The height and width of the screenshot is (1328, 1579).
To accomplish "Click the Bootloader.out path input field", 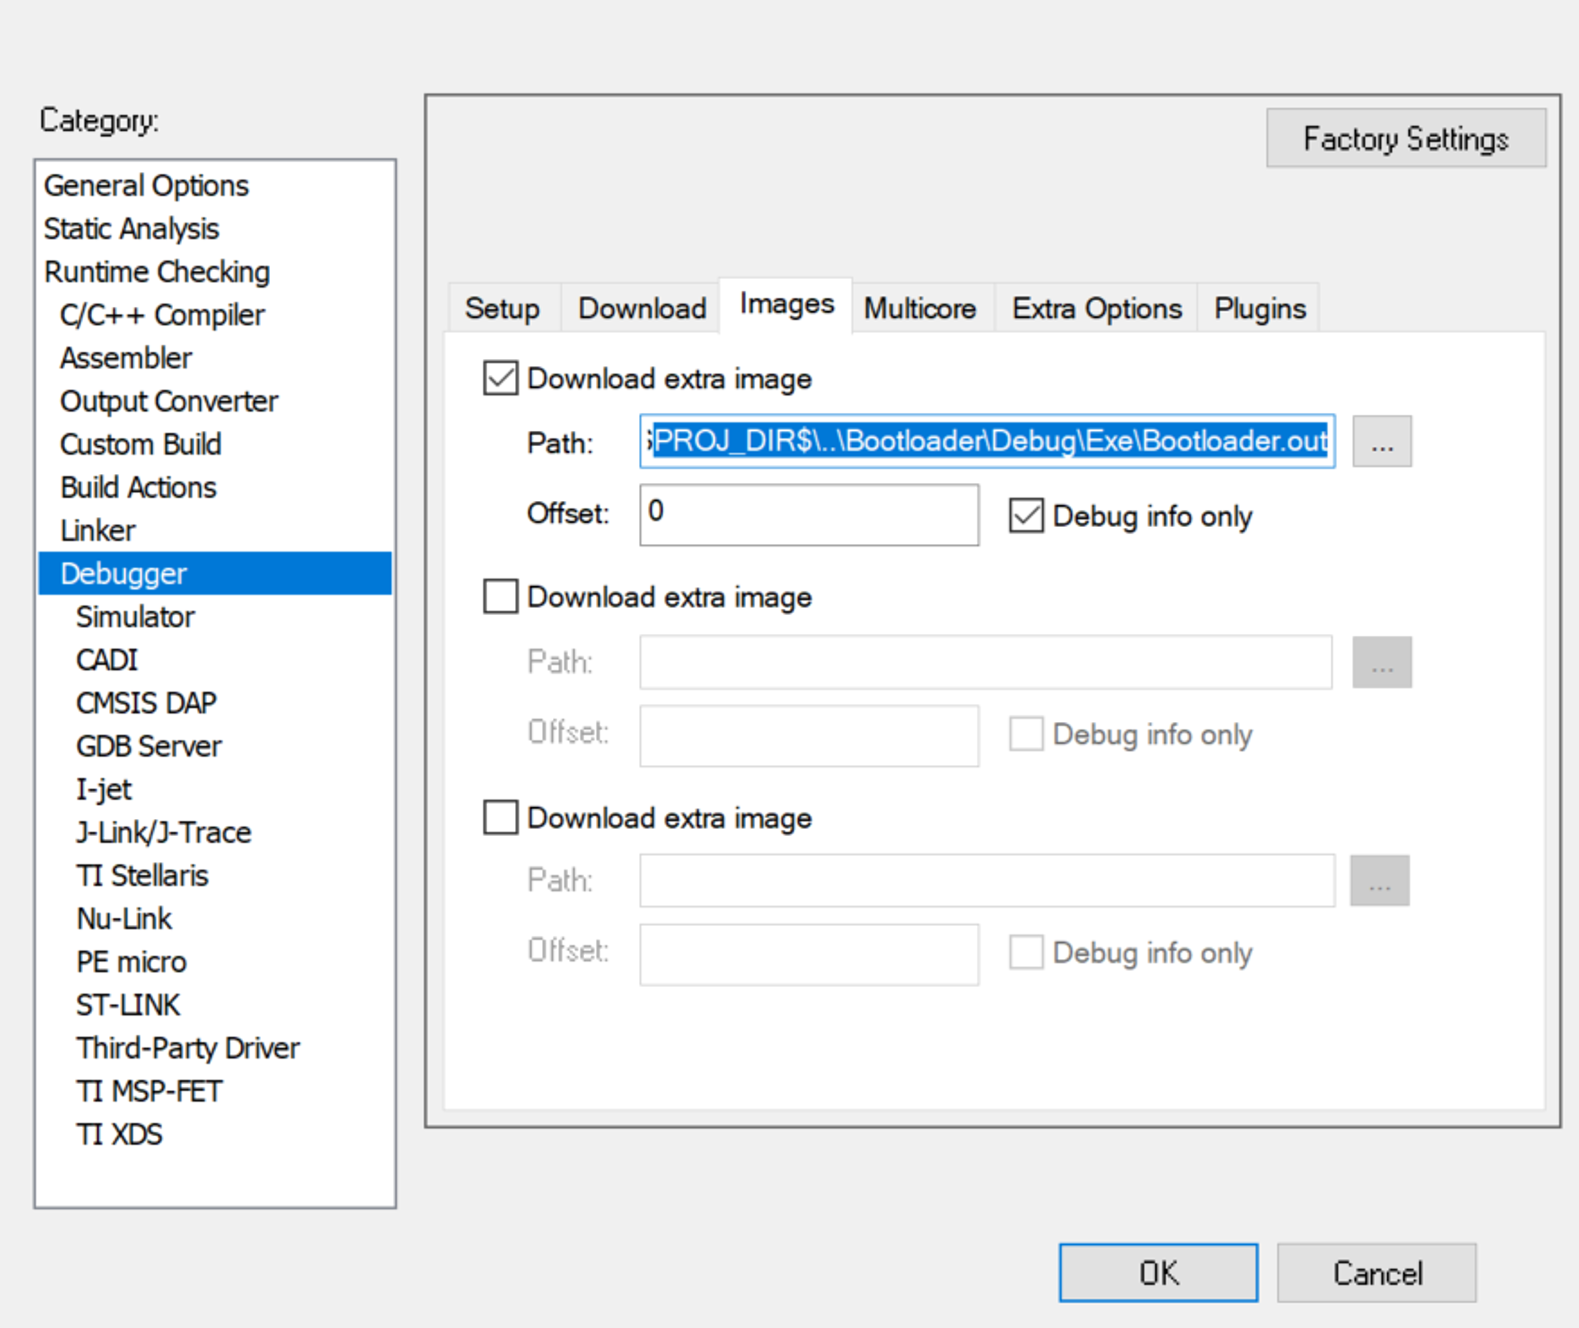I will [986, 442].
